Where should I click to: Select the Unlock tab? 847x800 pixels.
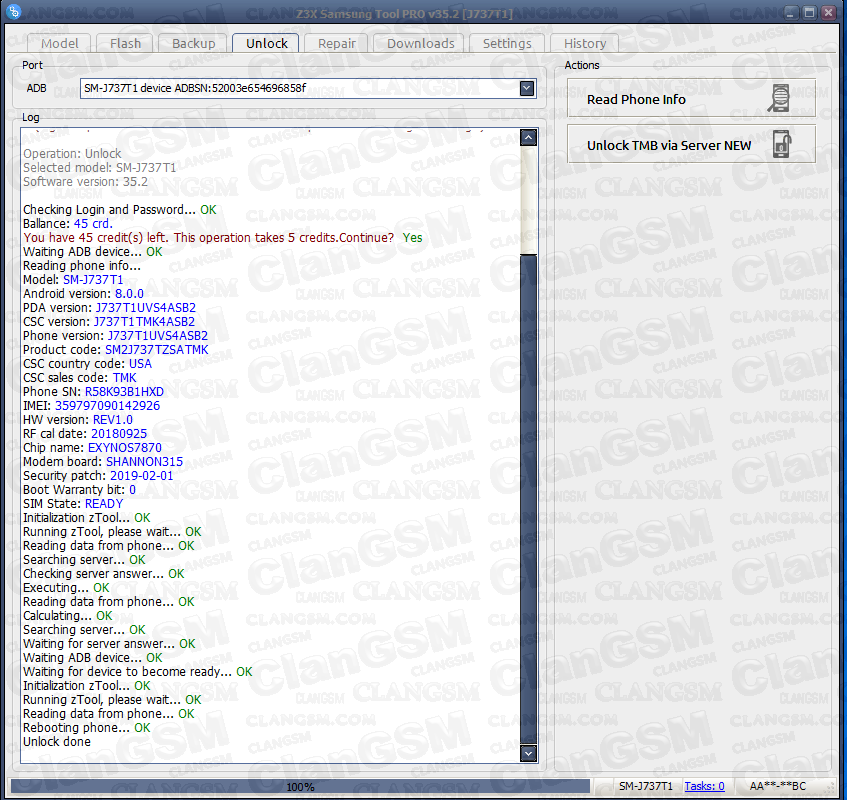point(267,43)
